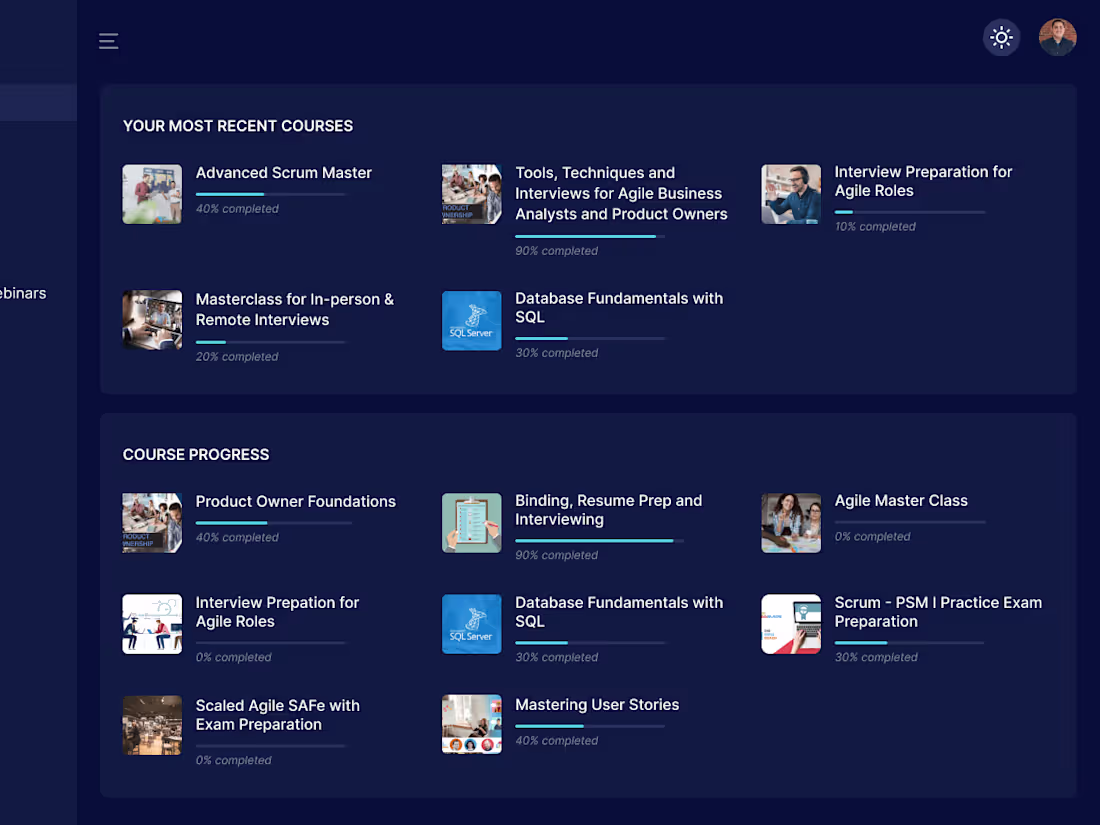1100x825 pixels.
Task: Click Mastering User Stories progress bar
Action: (x=590, y=726)
